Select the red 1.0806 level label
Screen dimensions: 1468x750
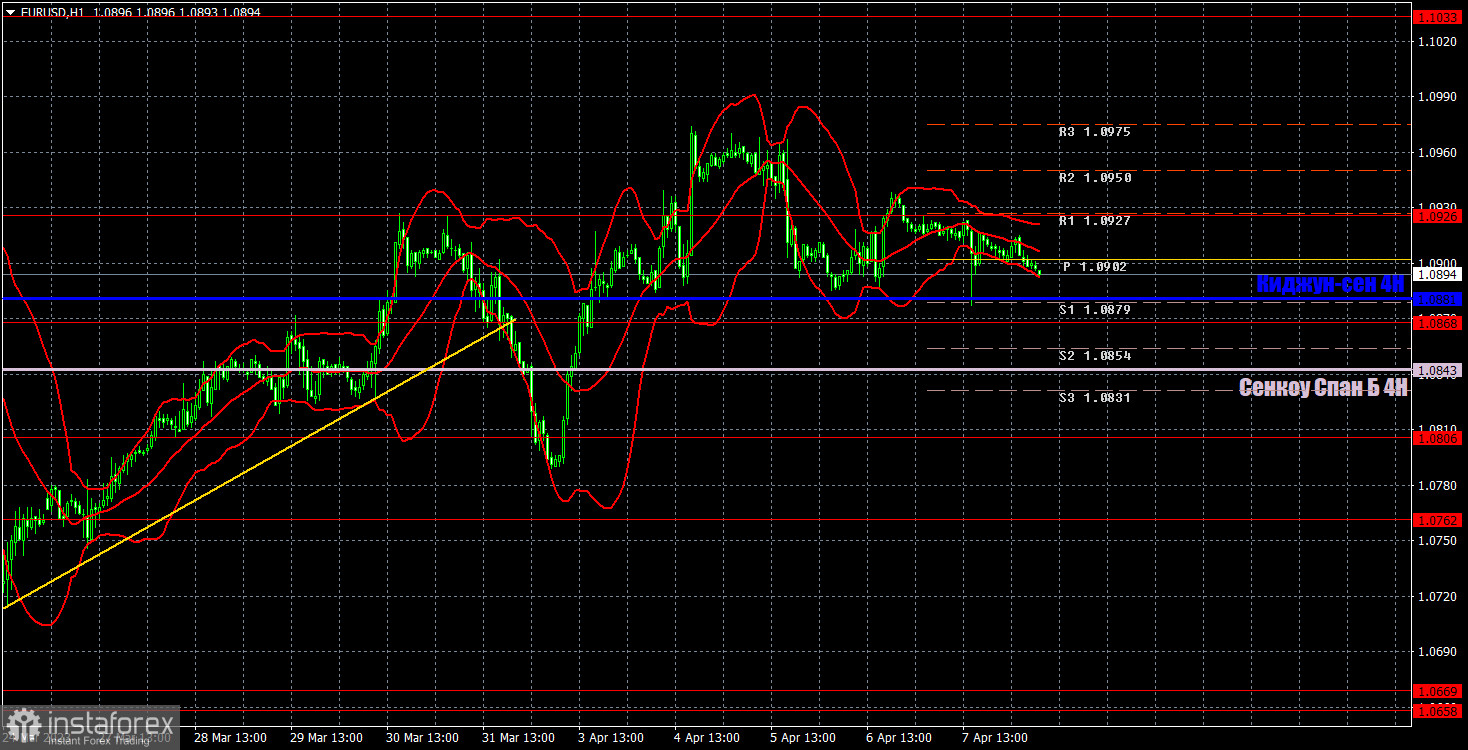(x=1438, y=438)
